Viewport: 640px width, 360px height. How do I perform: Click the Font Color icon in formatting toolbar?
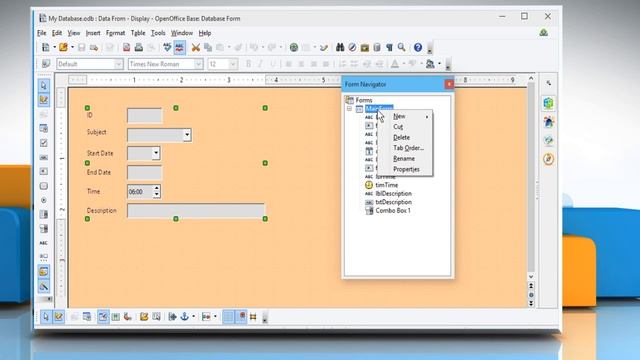[395, 64]
